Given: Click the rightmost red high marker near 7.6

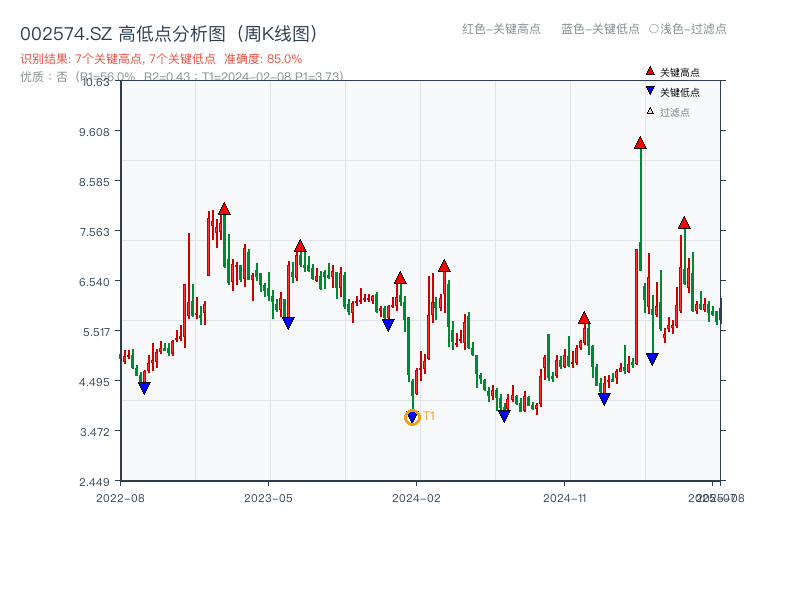Looking at the screenshot, I should coord(684,224).
